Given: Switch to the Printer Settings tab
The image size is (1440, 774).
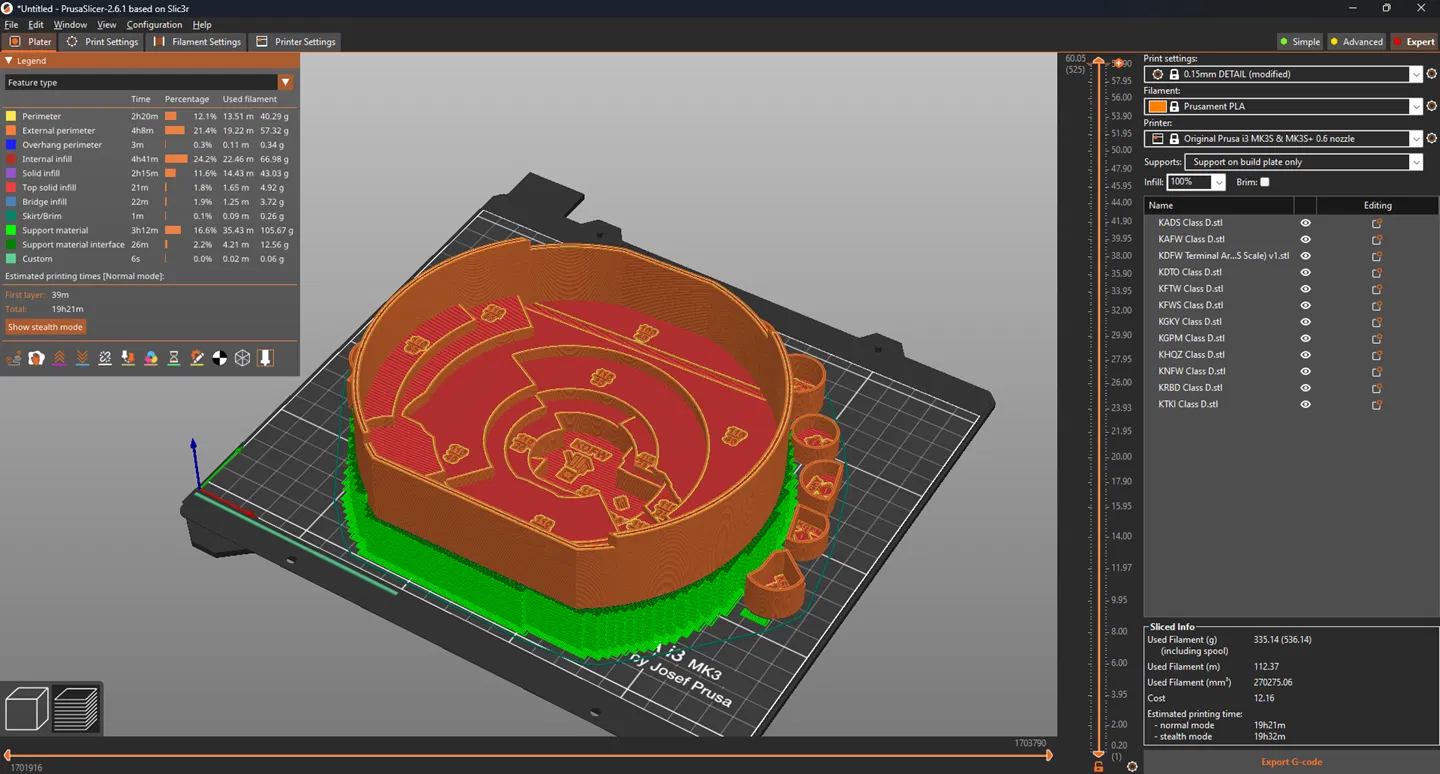Looking at the screenshot, I should click(x=296, y=42).
